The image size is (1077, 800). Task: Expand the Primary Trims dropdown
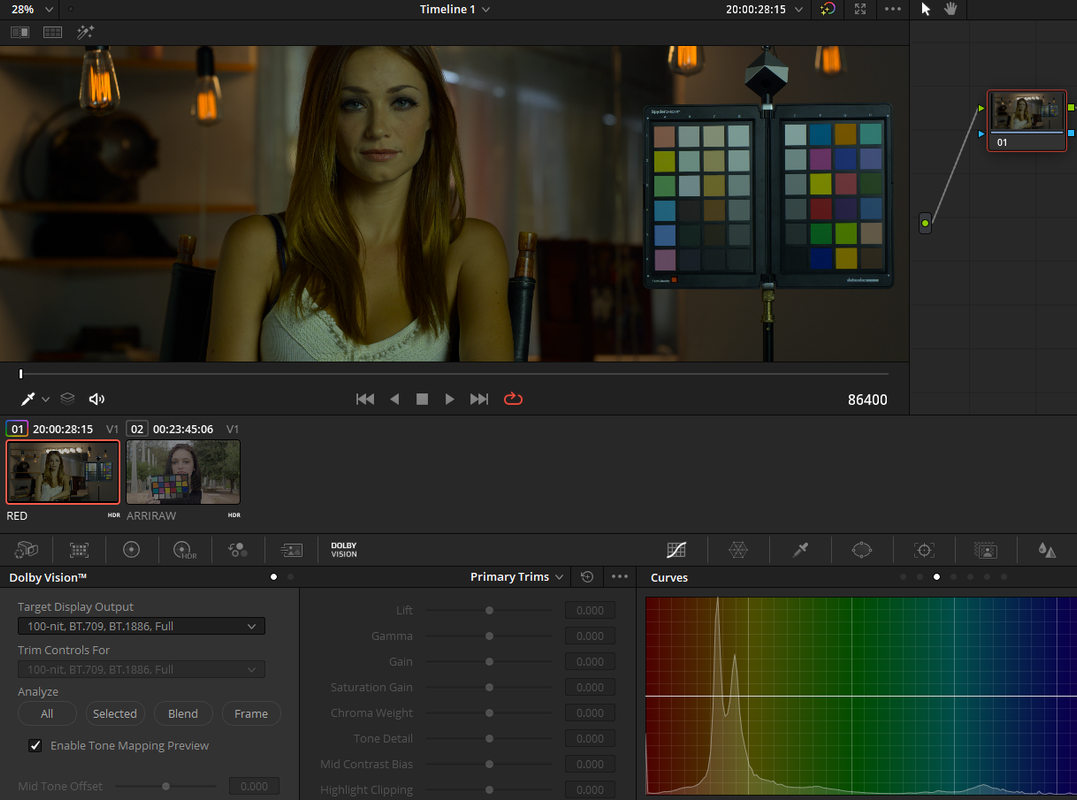tap(517, 577)
